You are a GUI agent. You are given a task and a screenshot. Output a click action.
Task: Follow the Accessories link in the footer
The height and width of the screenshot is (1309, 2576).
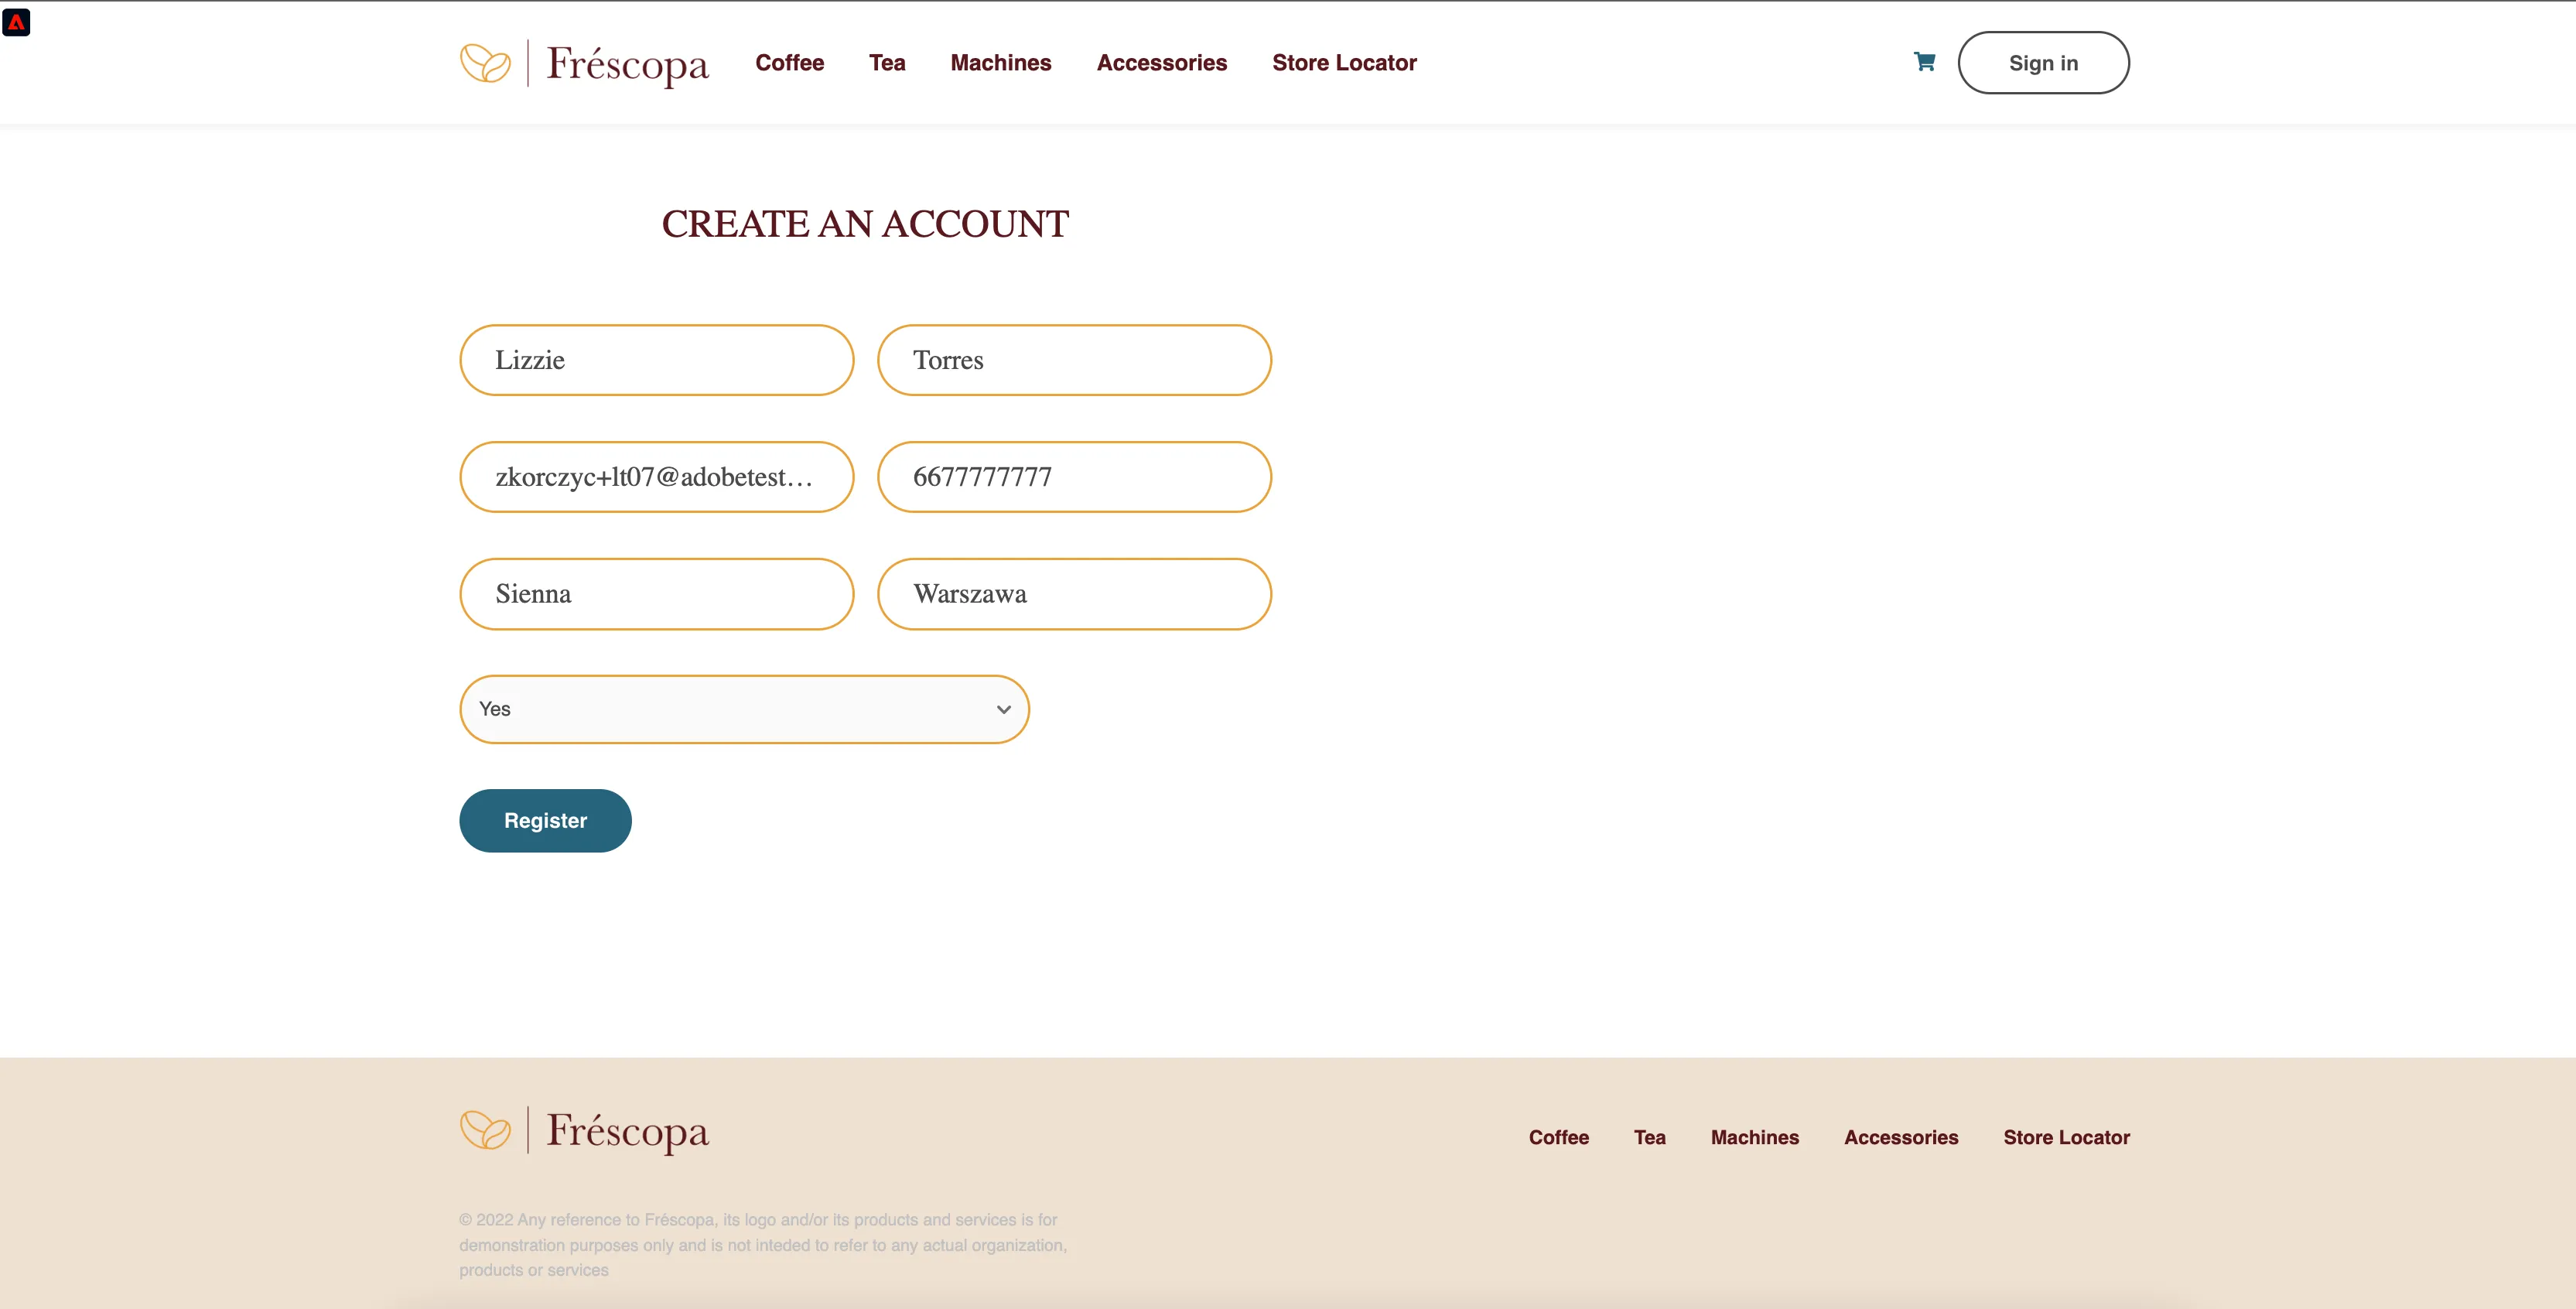[x=1900, y=1137]
